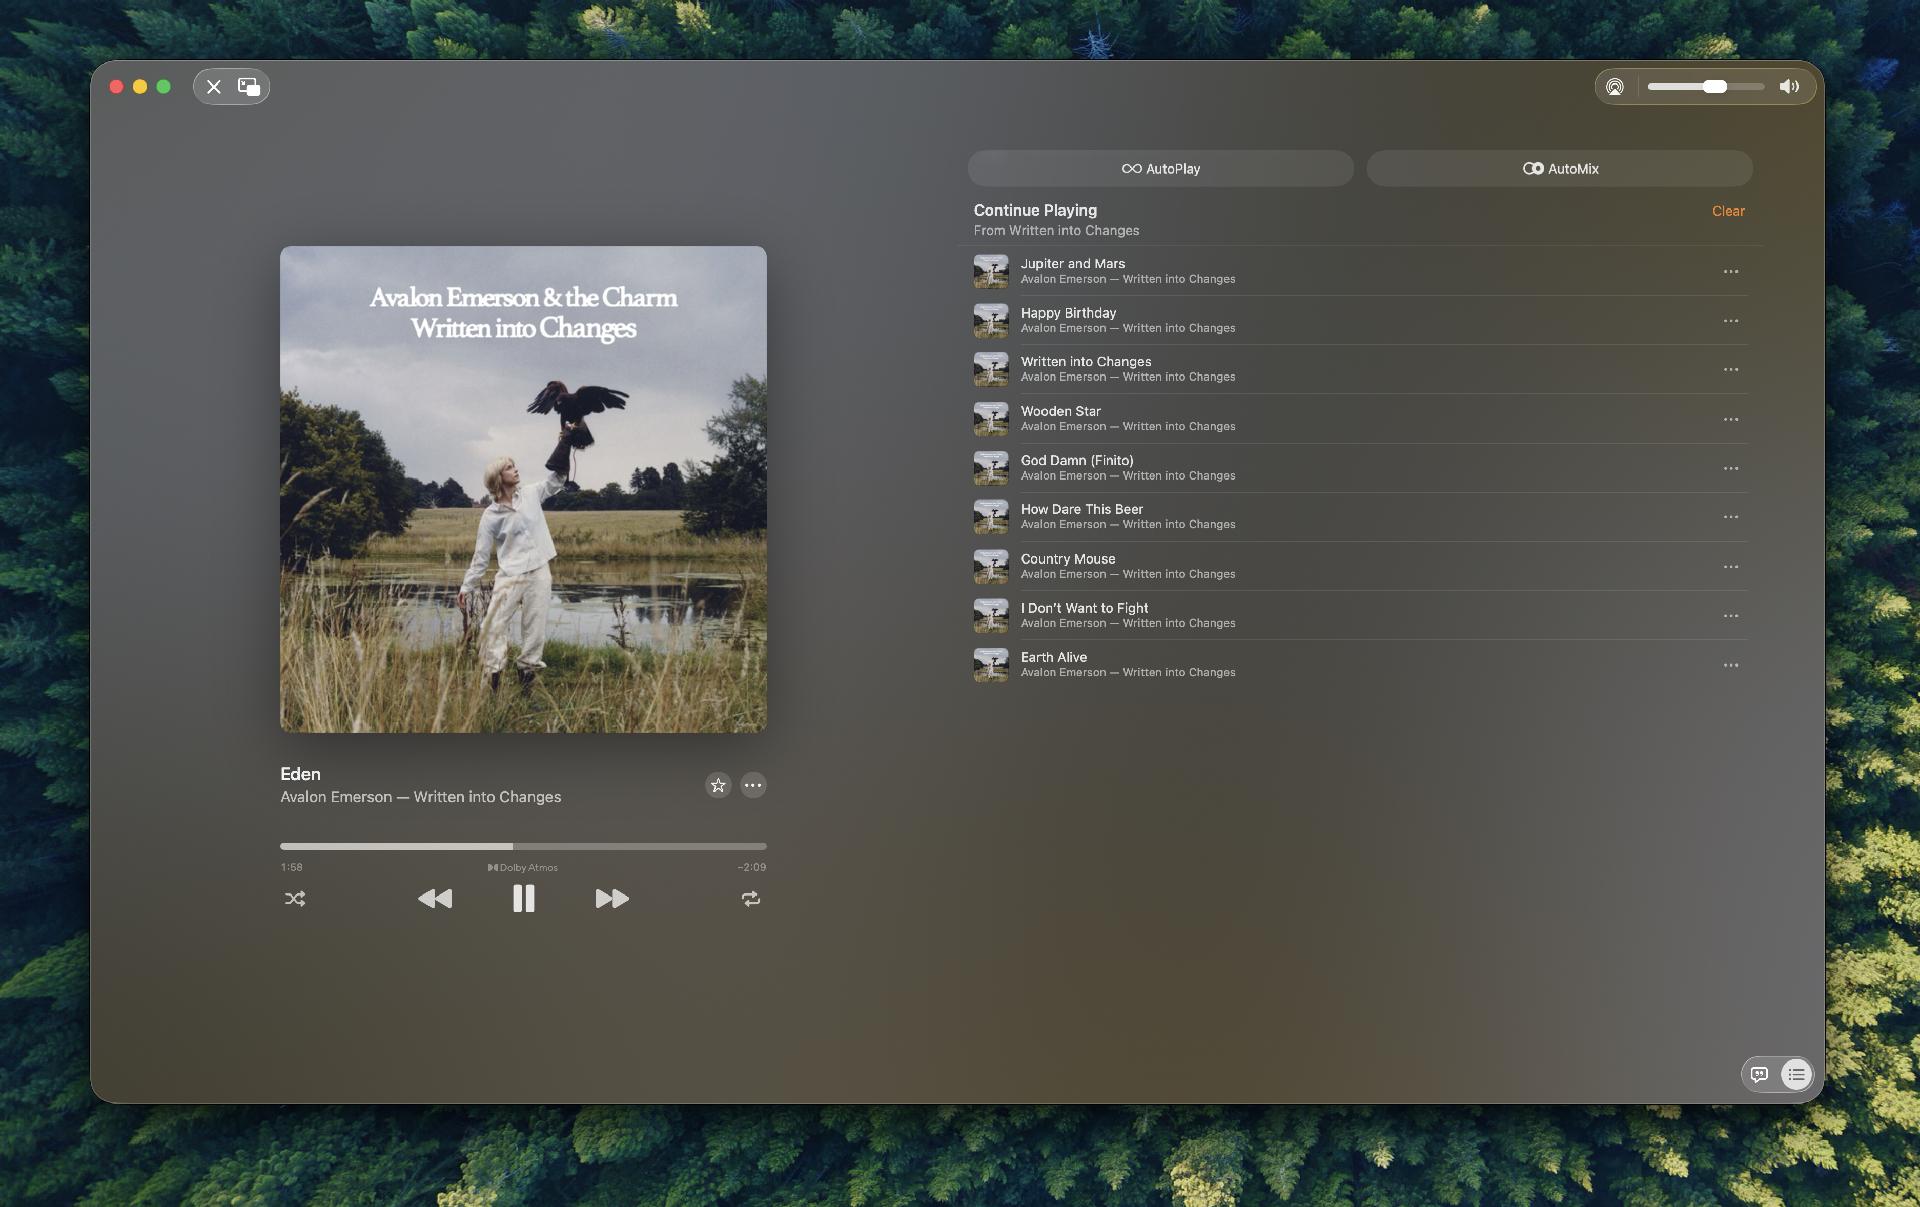Click the Wooden Star album thumbnail
Screen dimensions: 1920x1207
[x=991, y=419]
